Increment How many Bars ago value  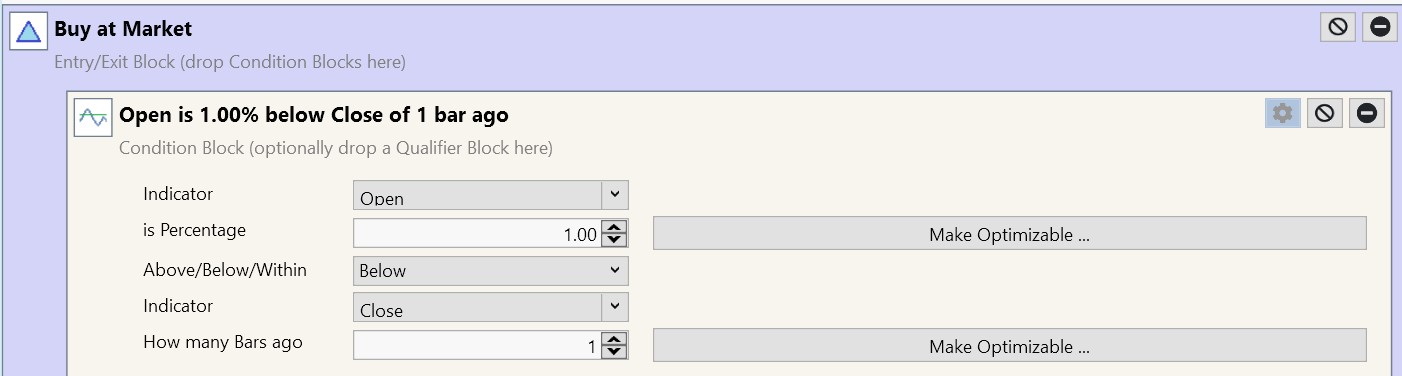[x=615, y=340]
